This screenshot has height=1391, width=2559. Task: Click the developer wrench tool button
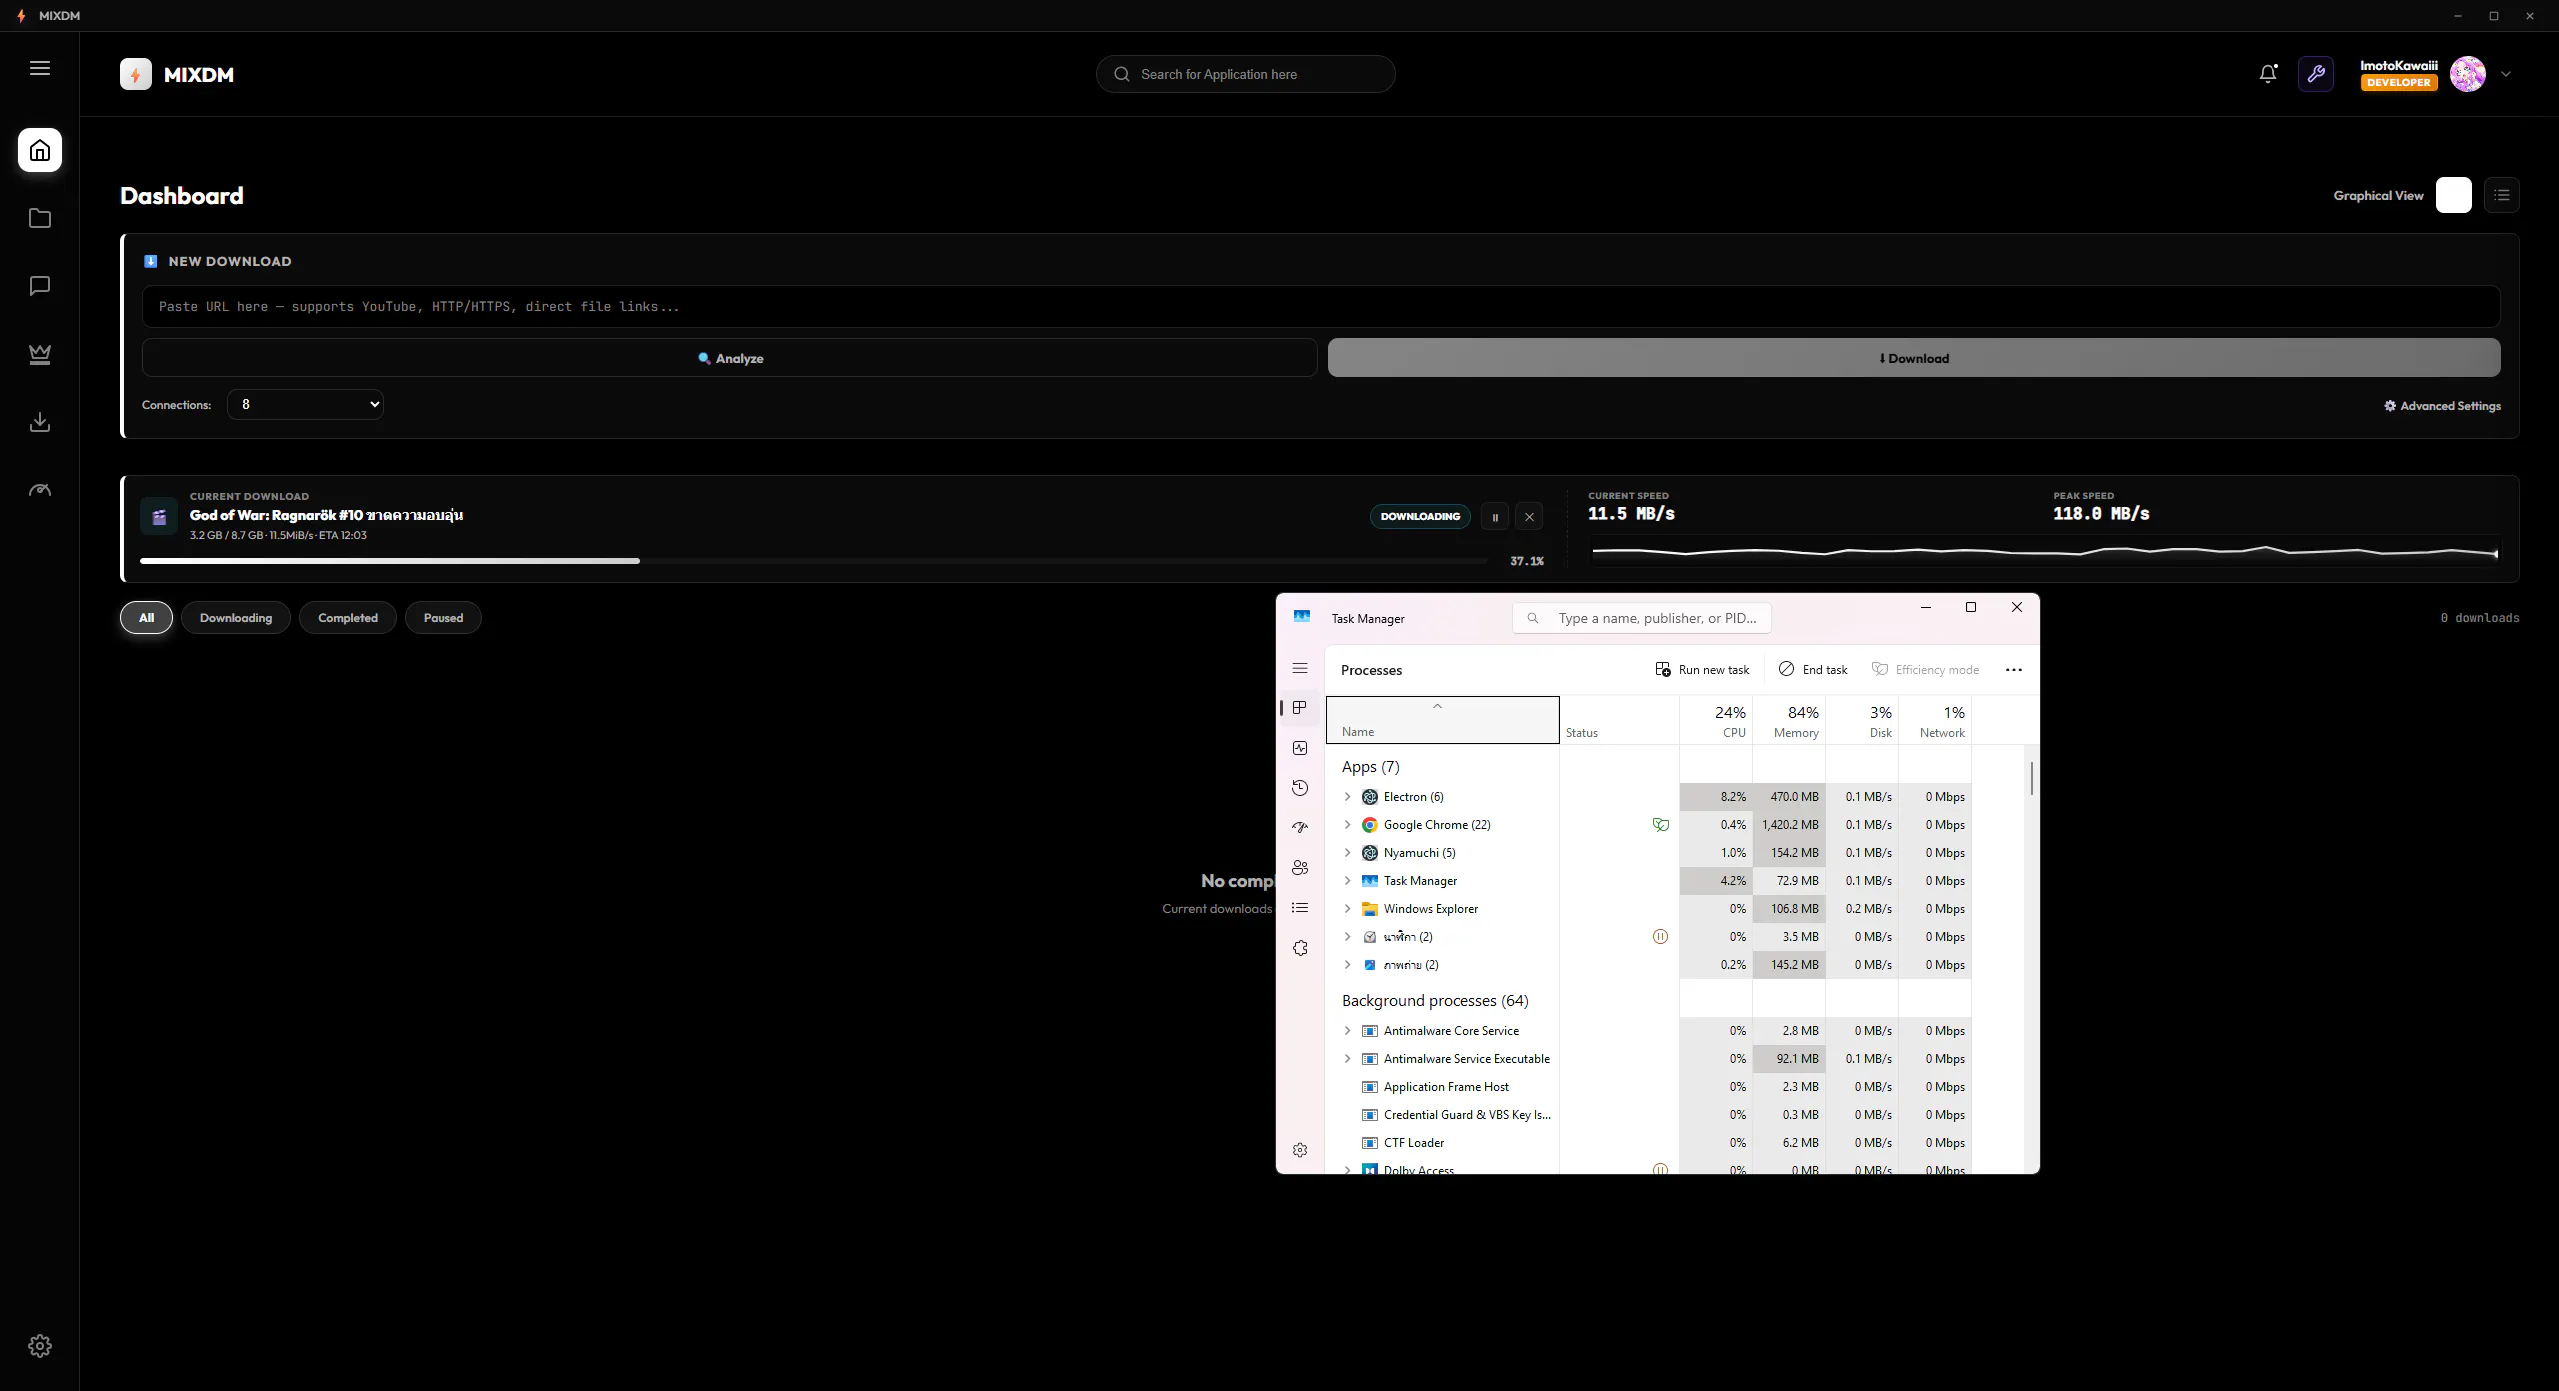[2316, 74]
